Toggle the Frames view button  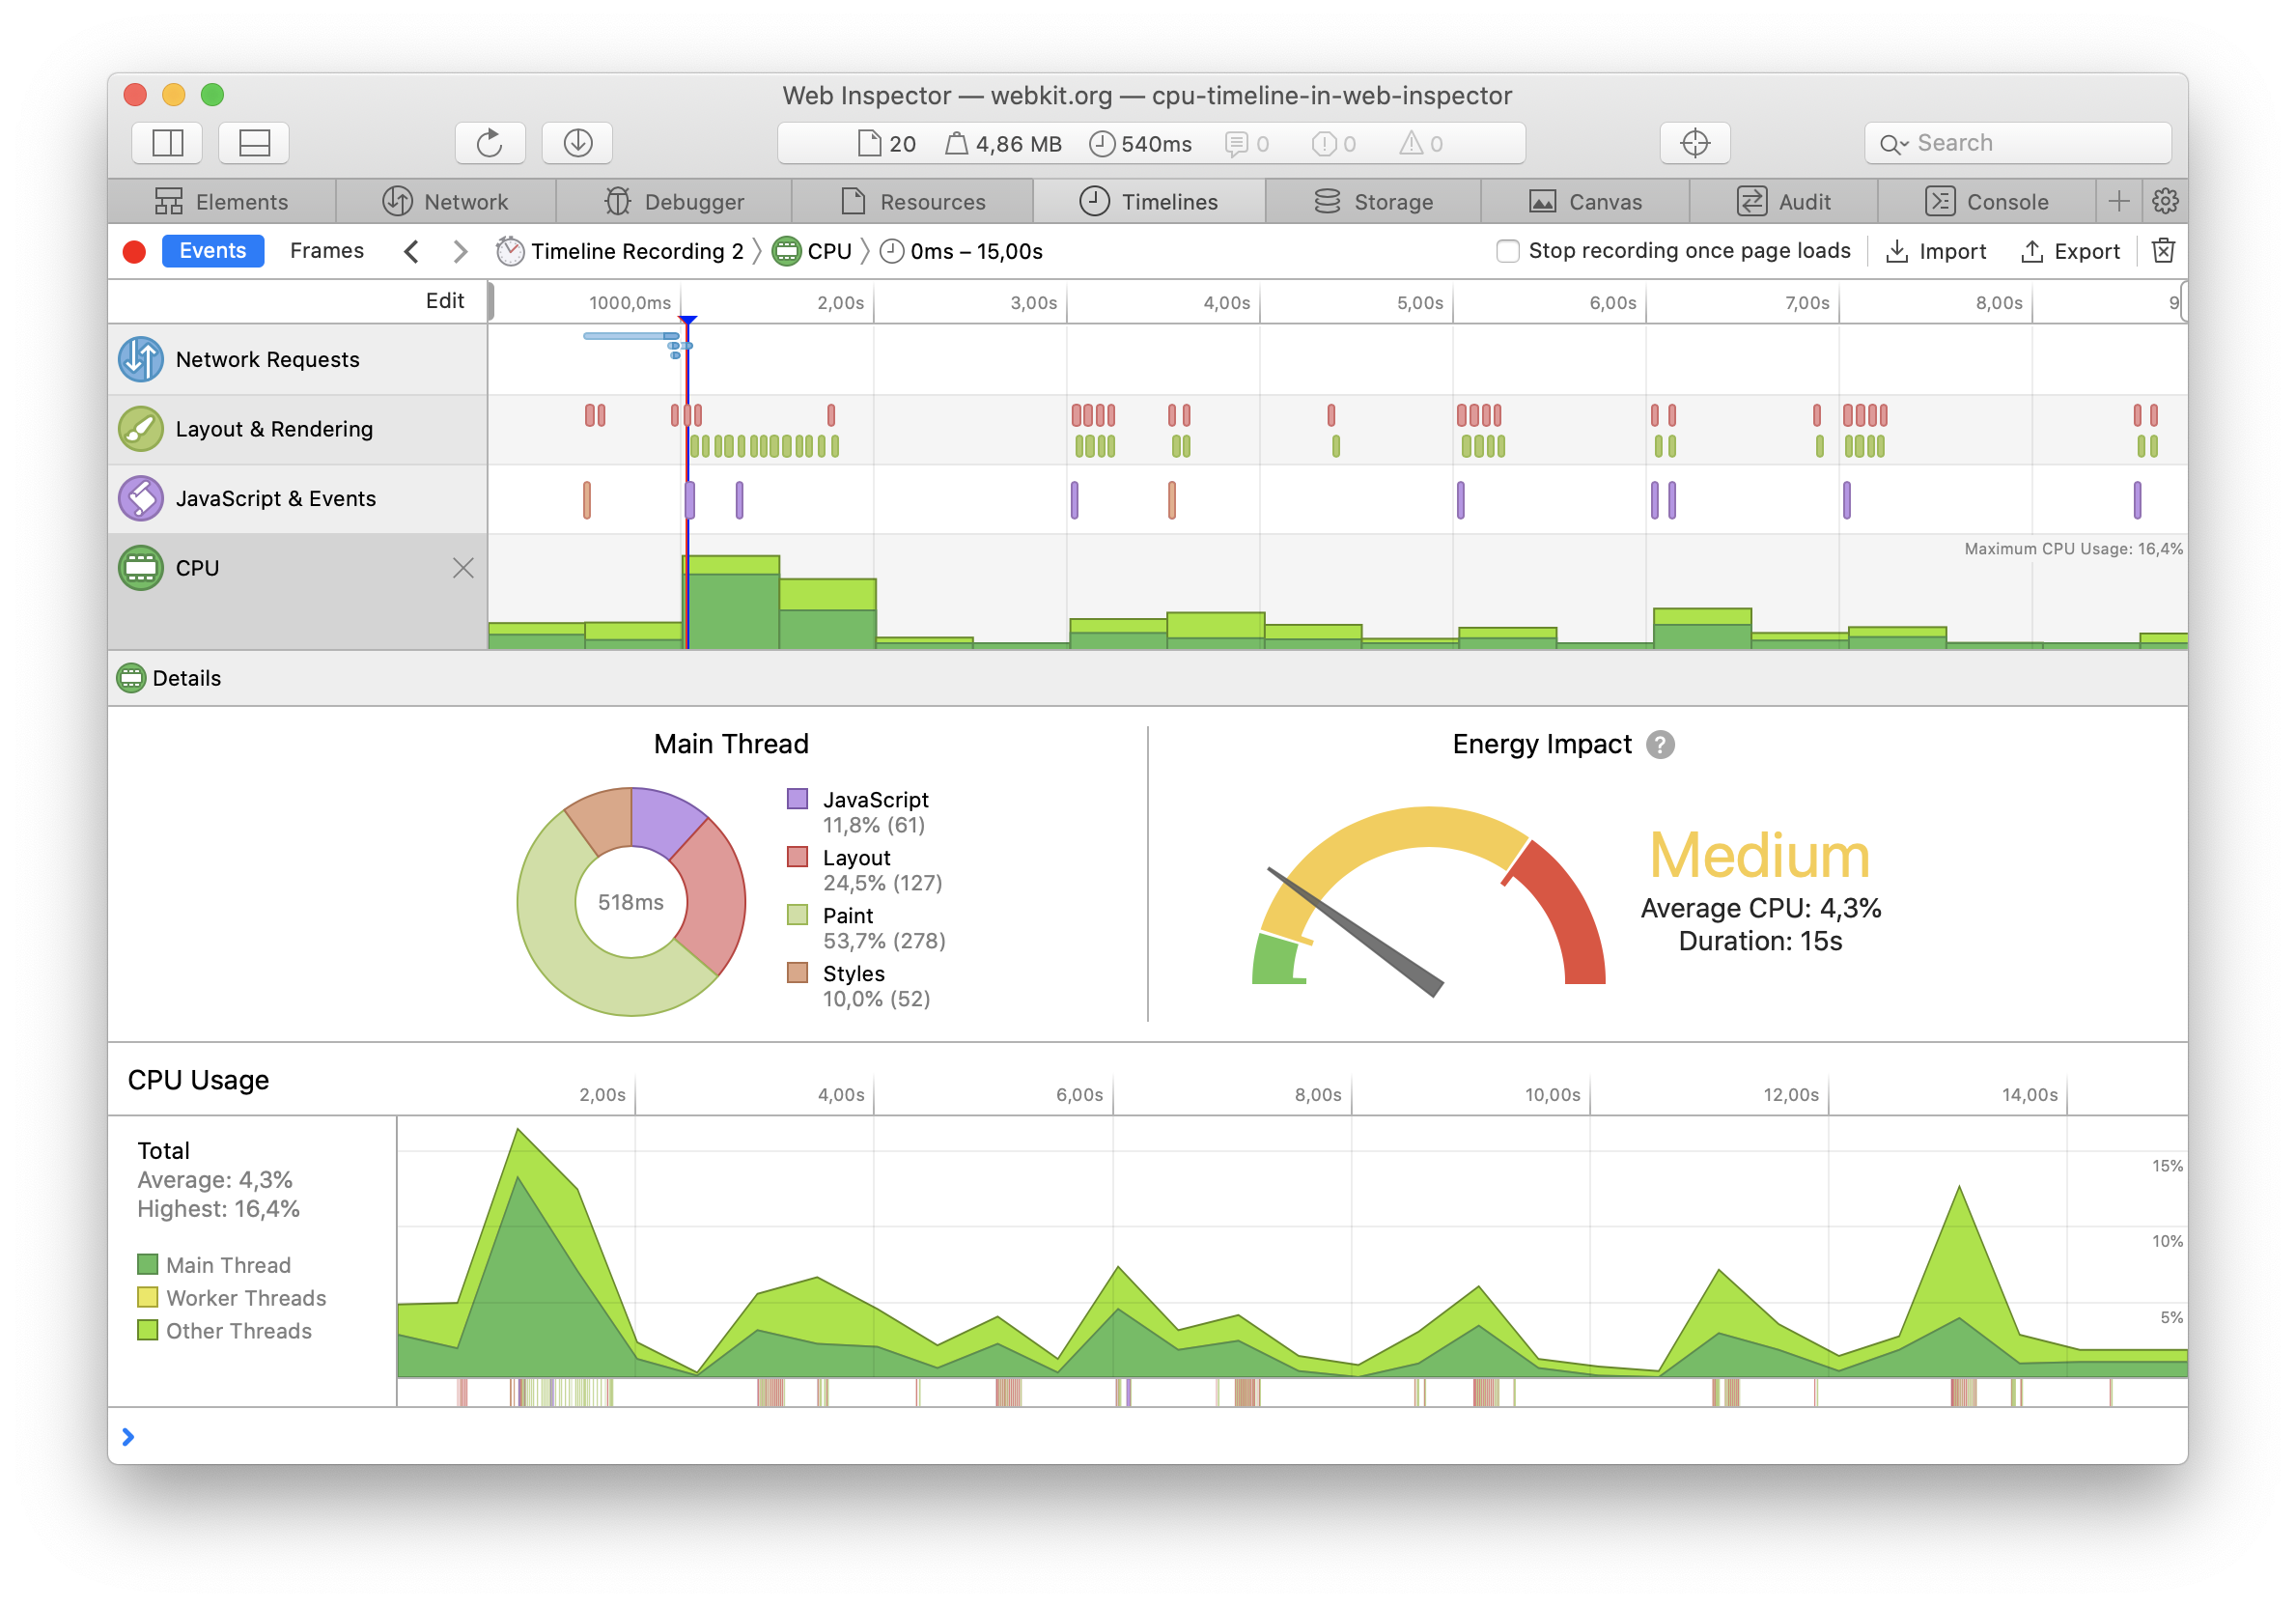point(328,249)
